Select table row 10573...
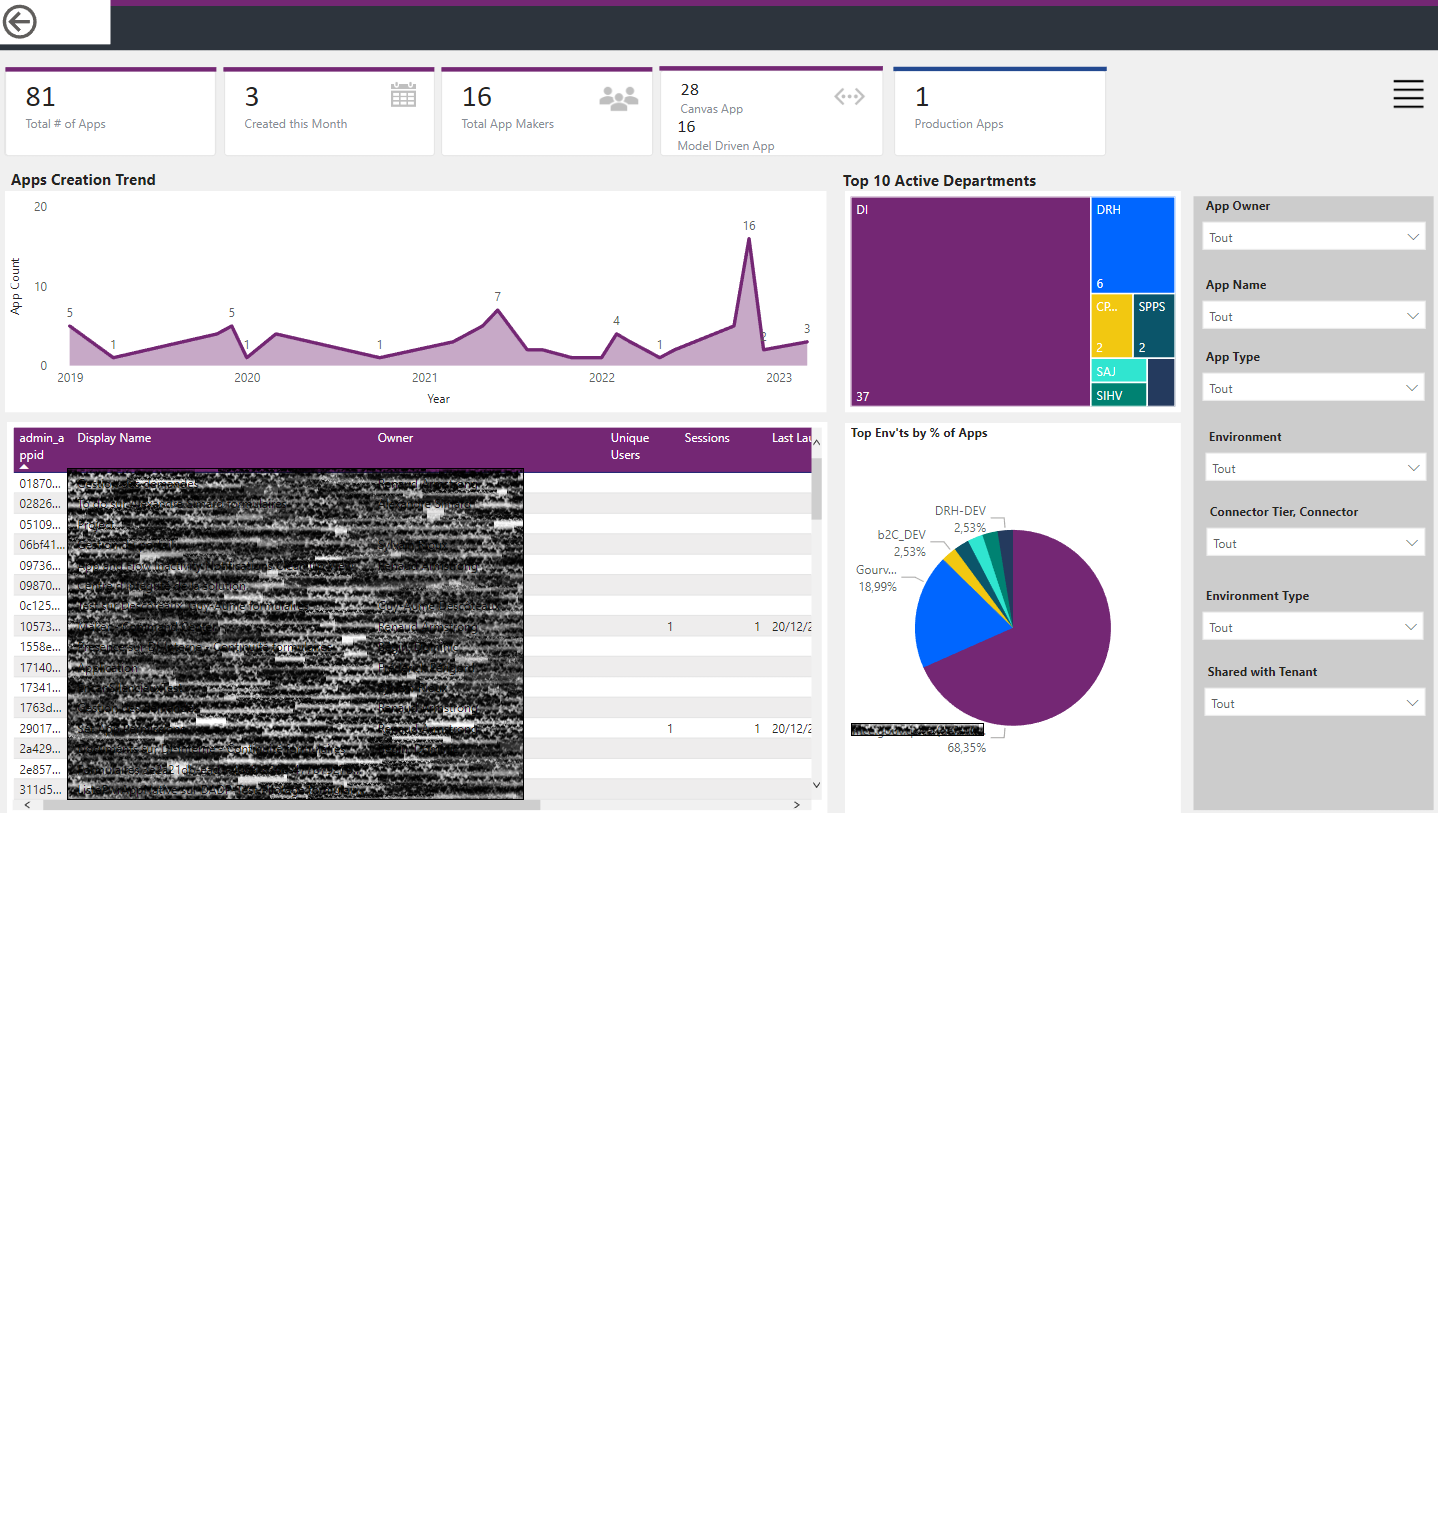Viewport: 1438px width, 1528px height. 412,627
